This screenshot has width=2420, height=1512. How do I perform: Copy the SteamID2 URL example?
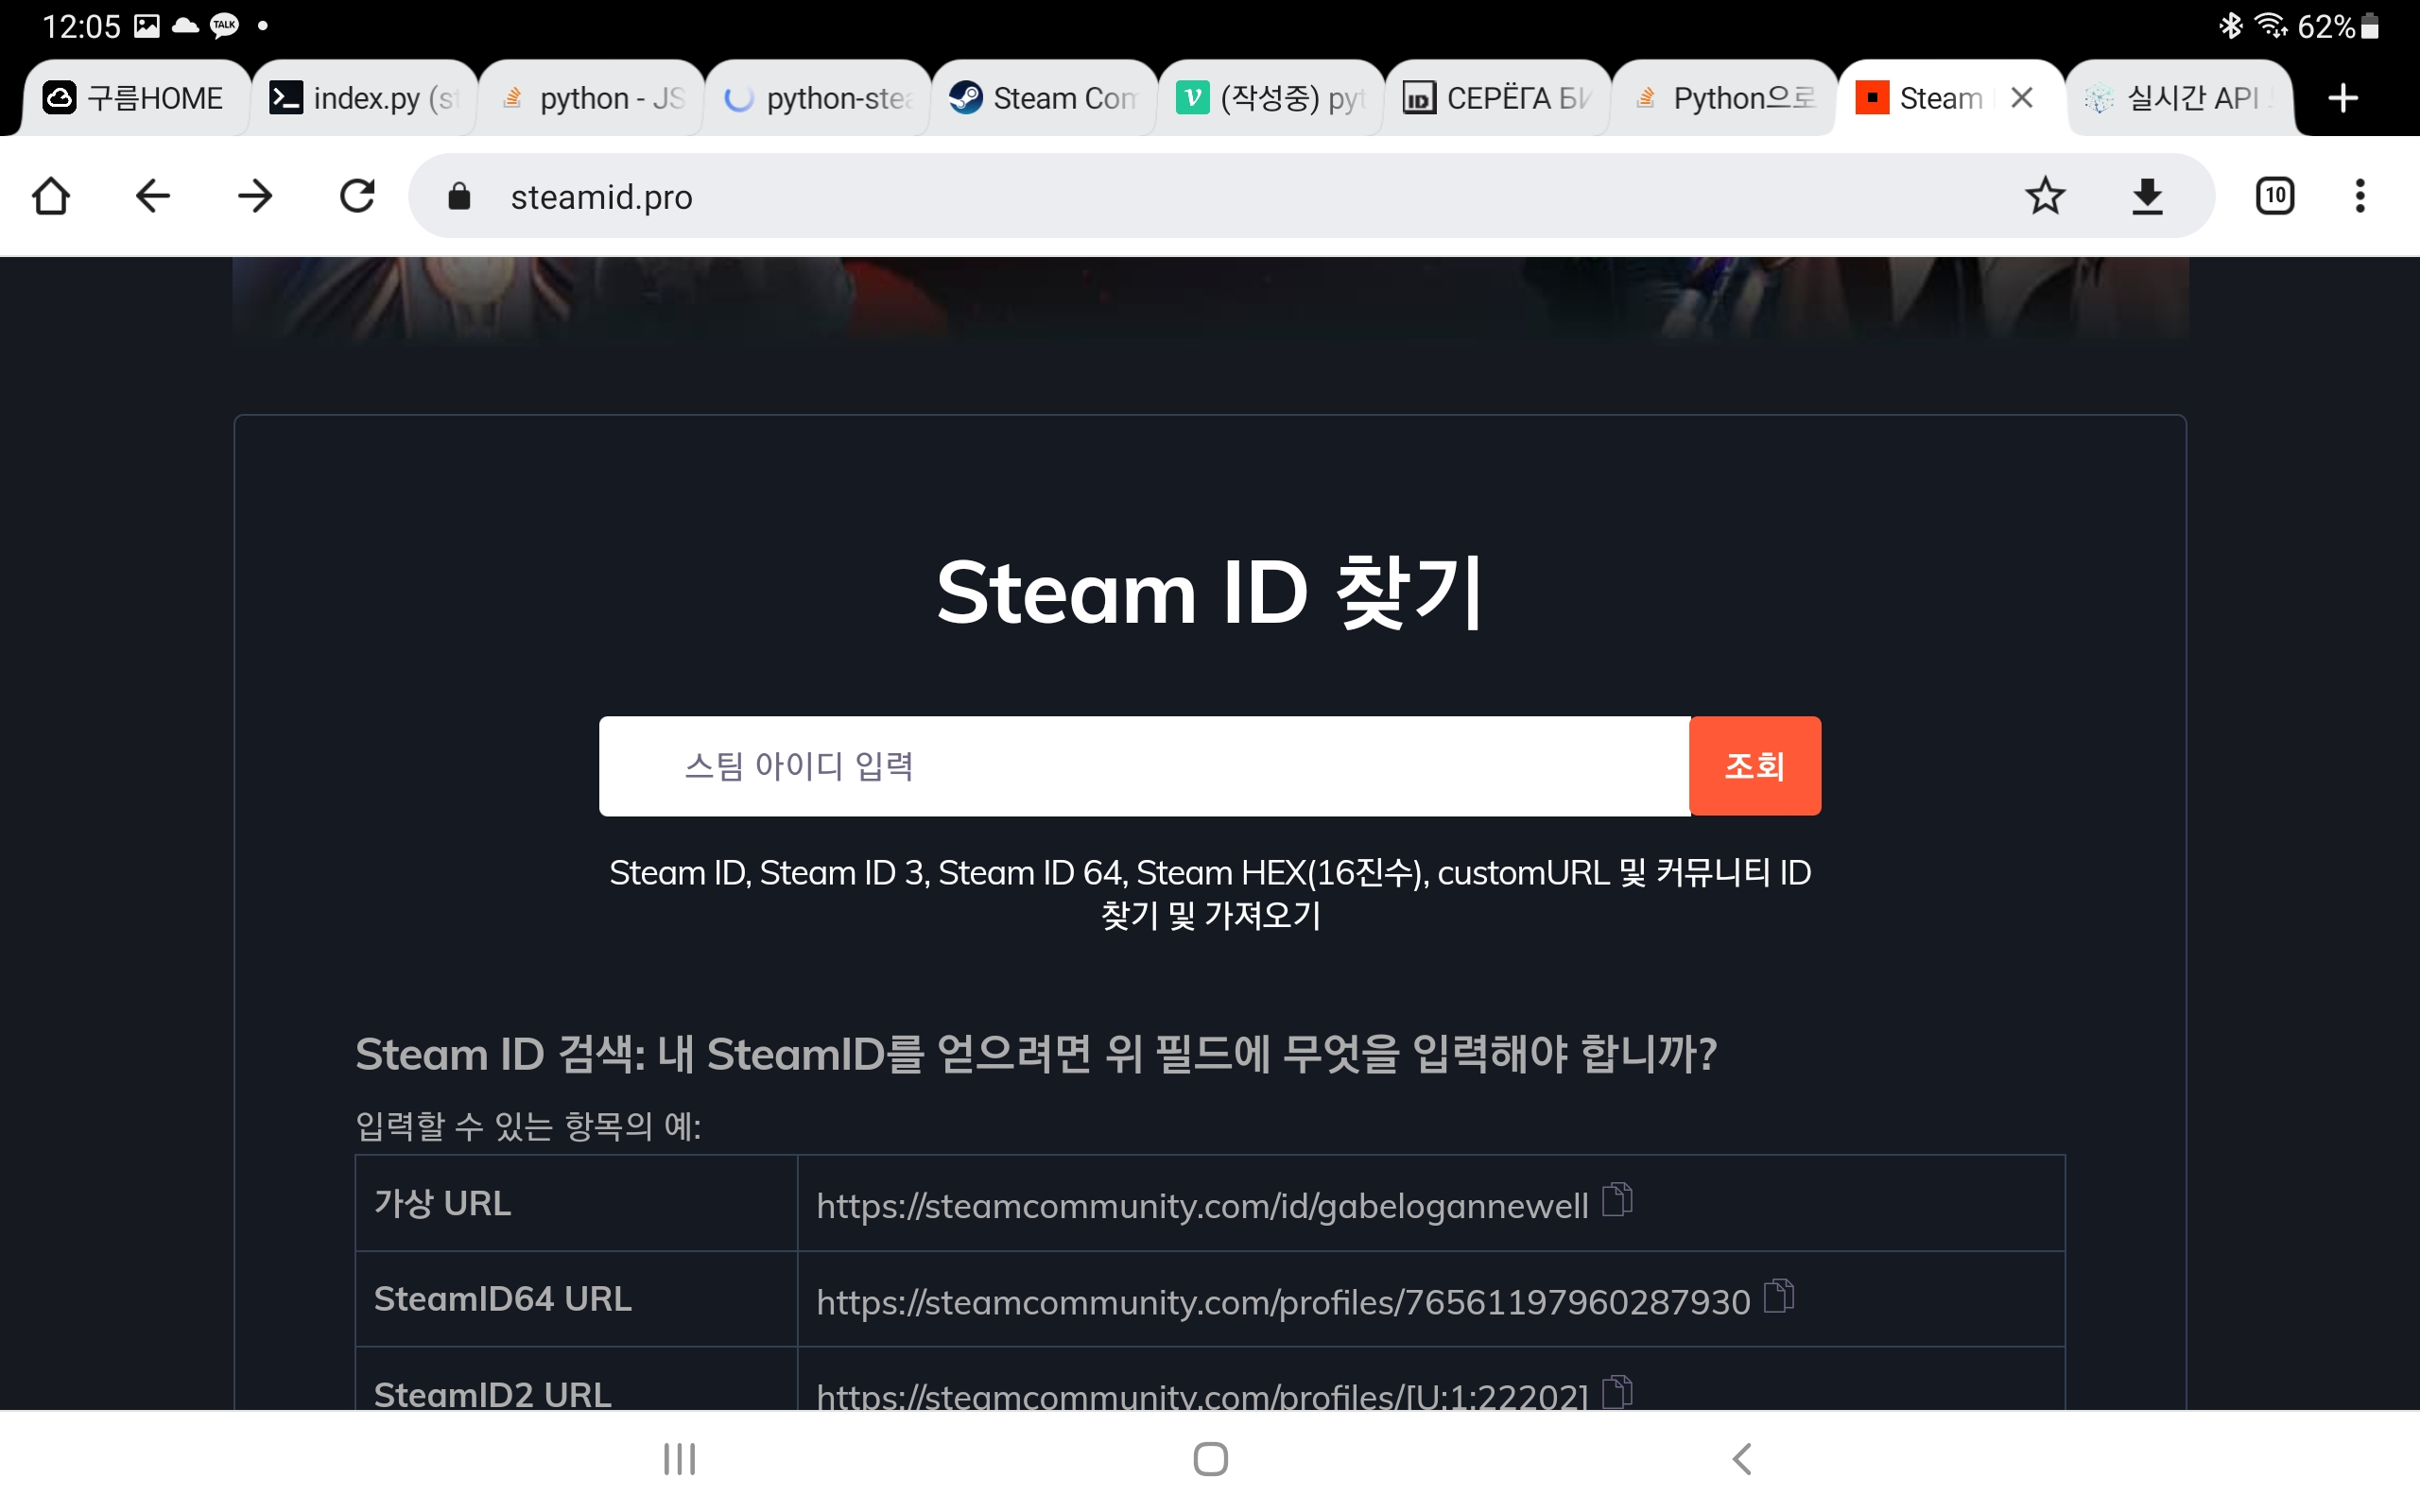click(x=1617, y=1392)
